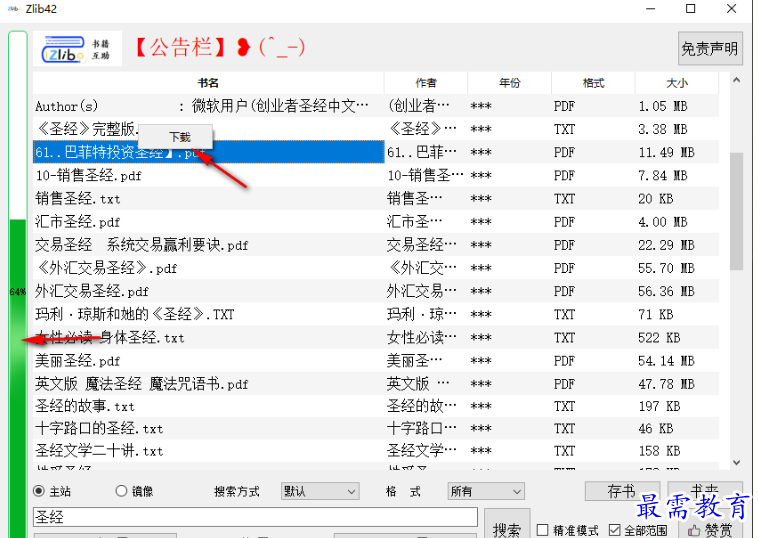Image resolution: width=758 pixels, height=538 pixels.
Task: Select the row 英文版 魔法圣经 魔法咒语书.pdf
Action: pos(376,384)
